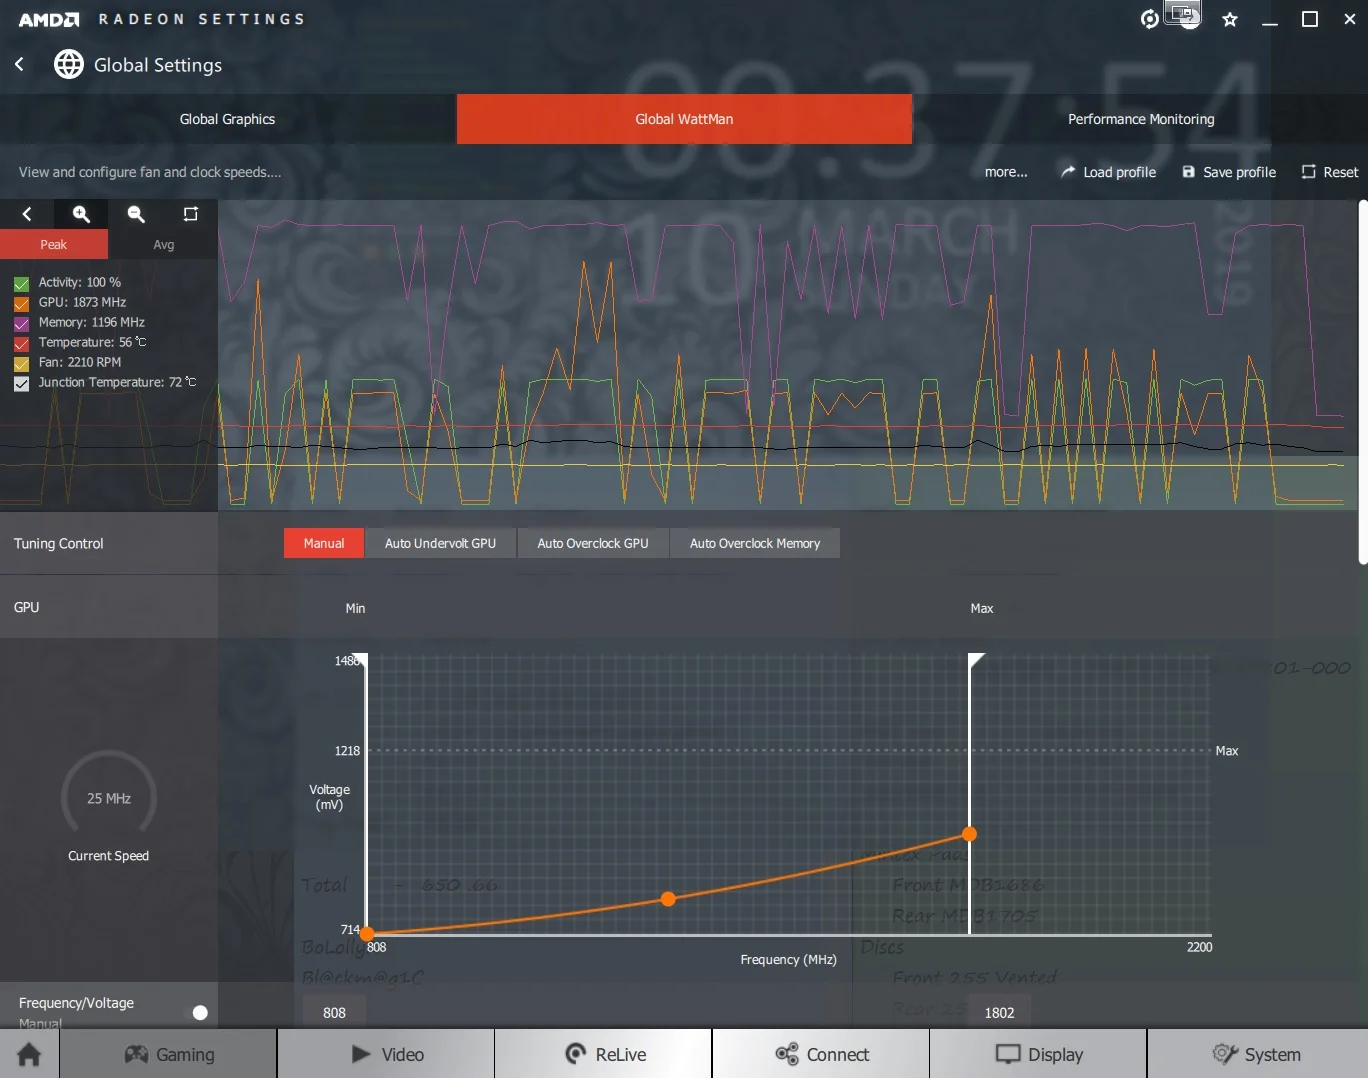Toggle the Activity graph checkbox

(x=21, y=284)
